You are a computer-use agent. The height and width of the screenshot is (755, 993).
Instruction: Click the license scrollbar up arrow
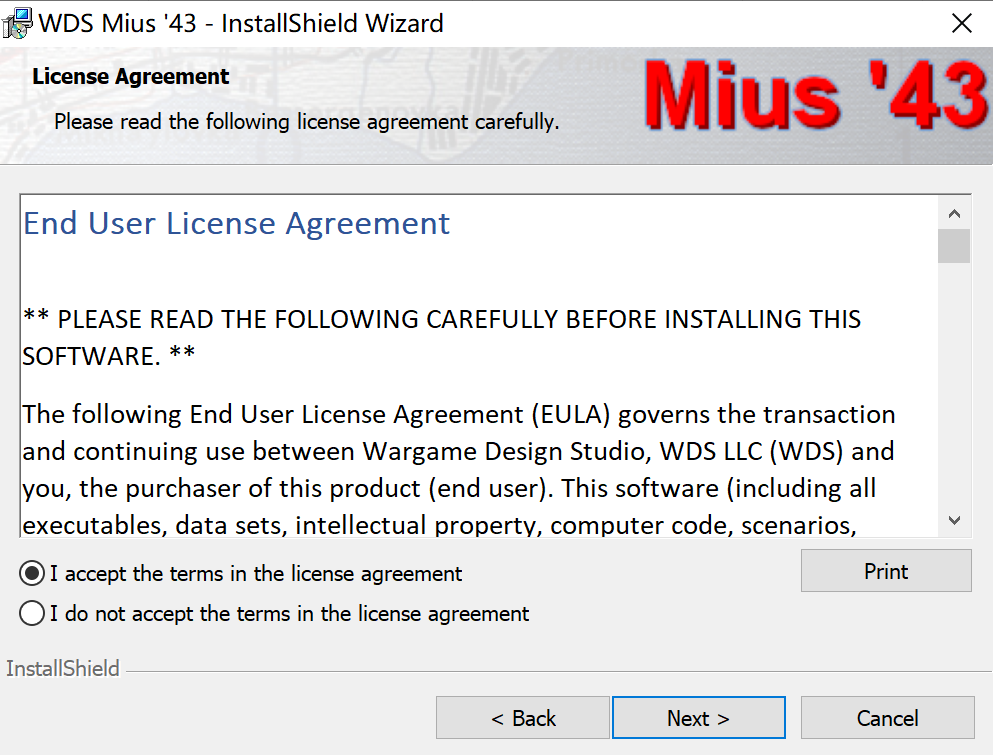954,213
